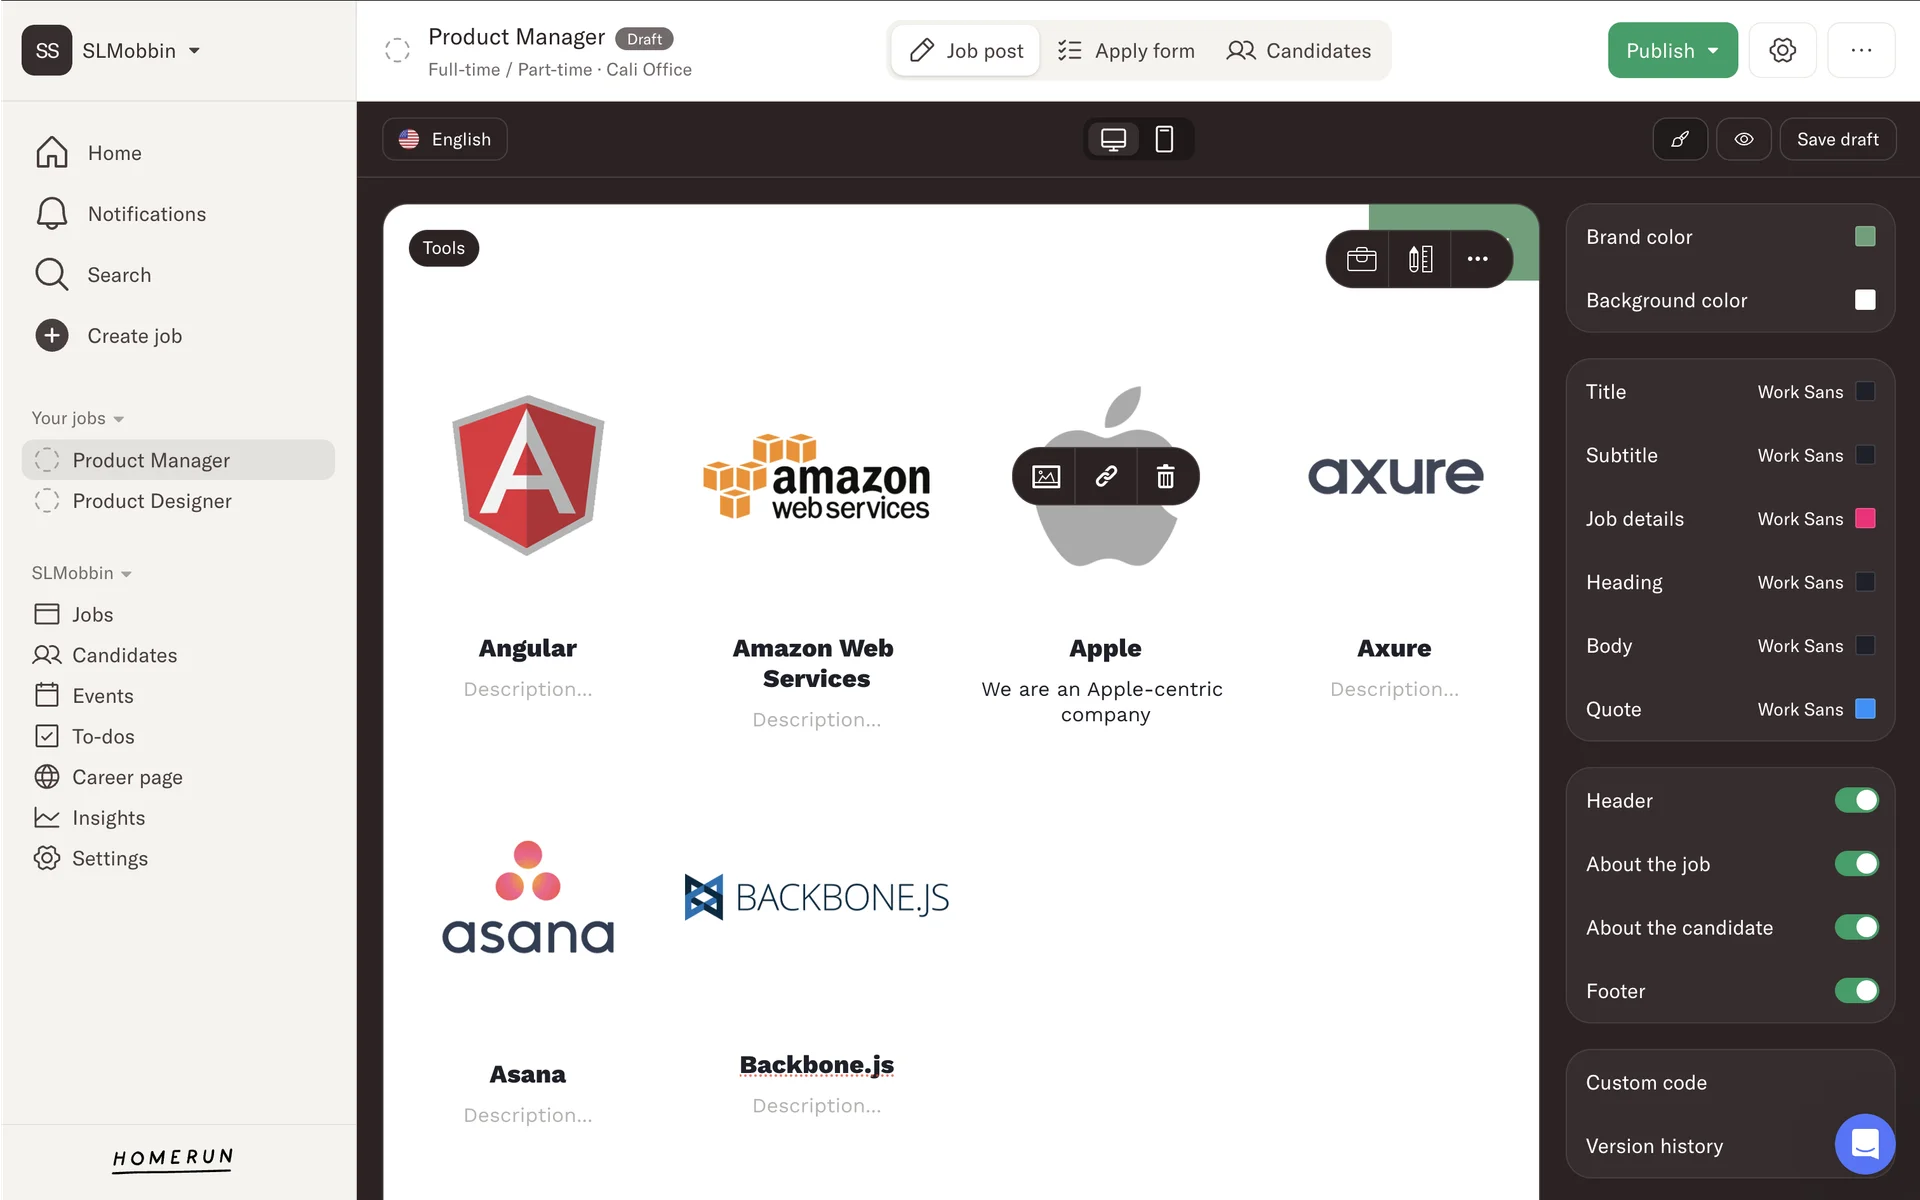Viewport: 1920px width, 1200px height.
Task: Open the English language selector
Action: coord(445,139)
